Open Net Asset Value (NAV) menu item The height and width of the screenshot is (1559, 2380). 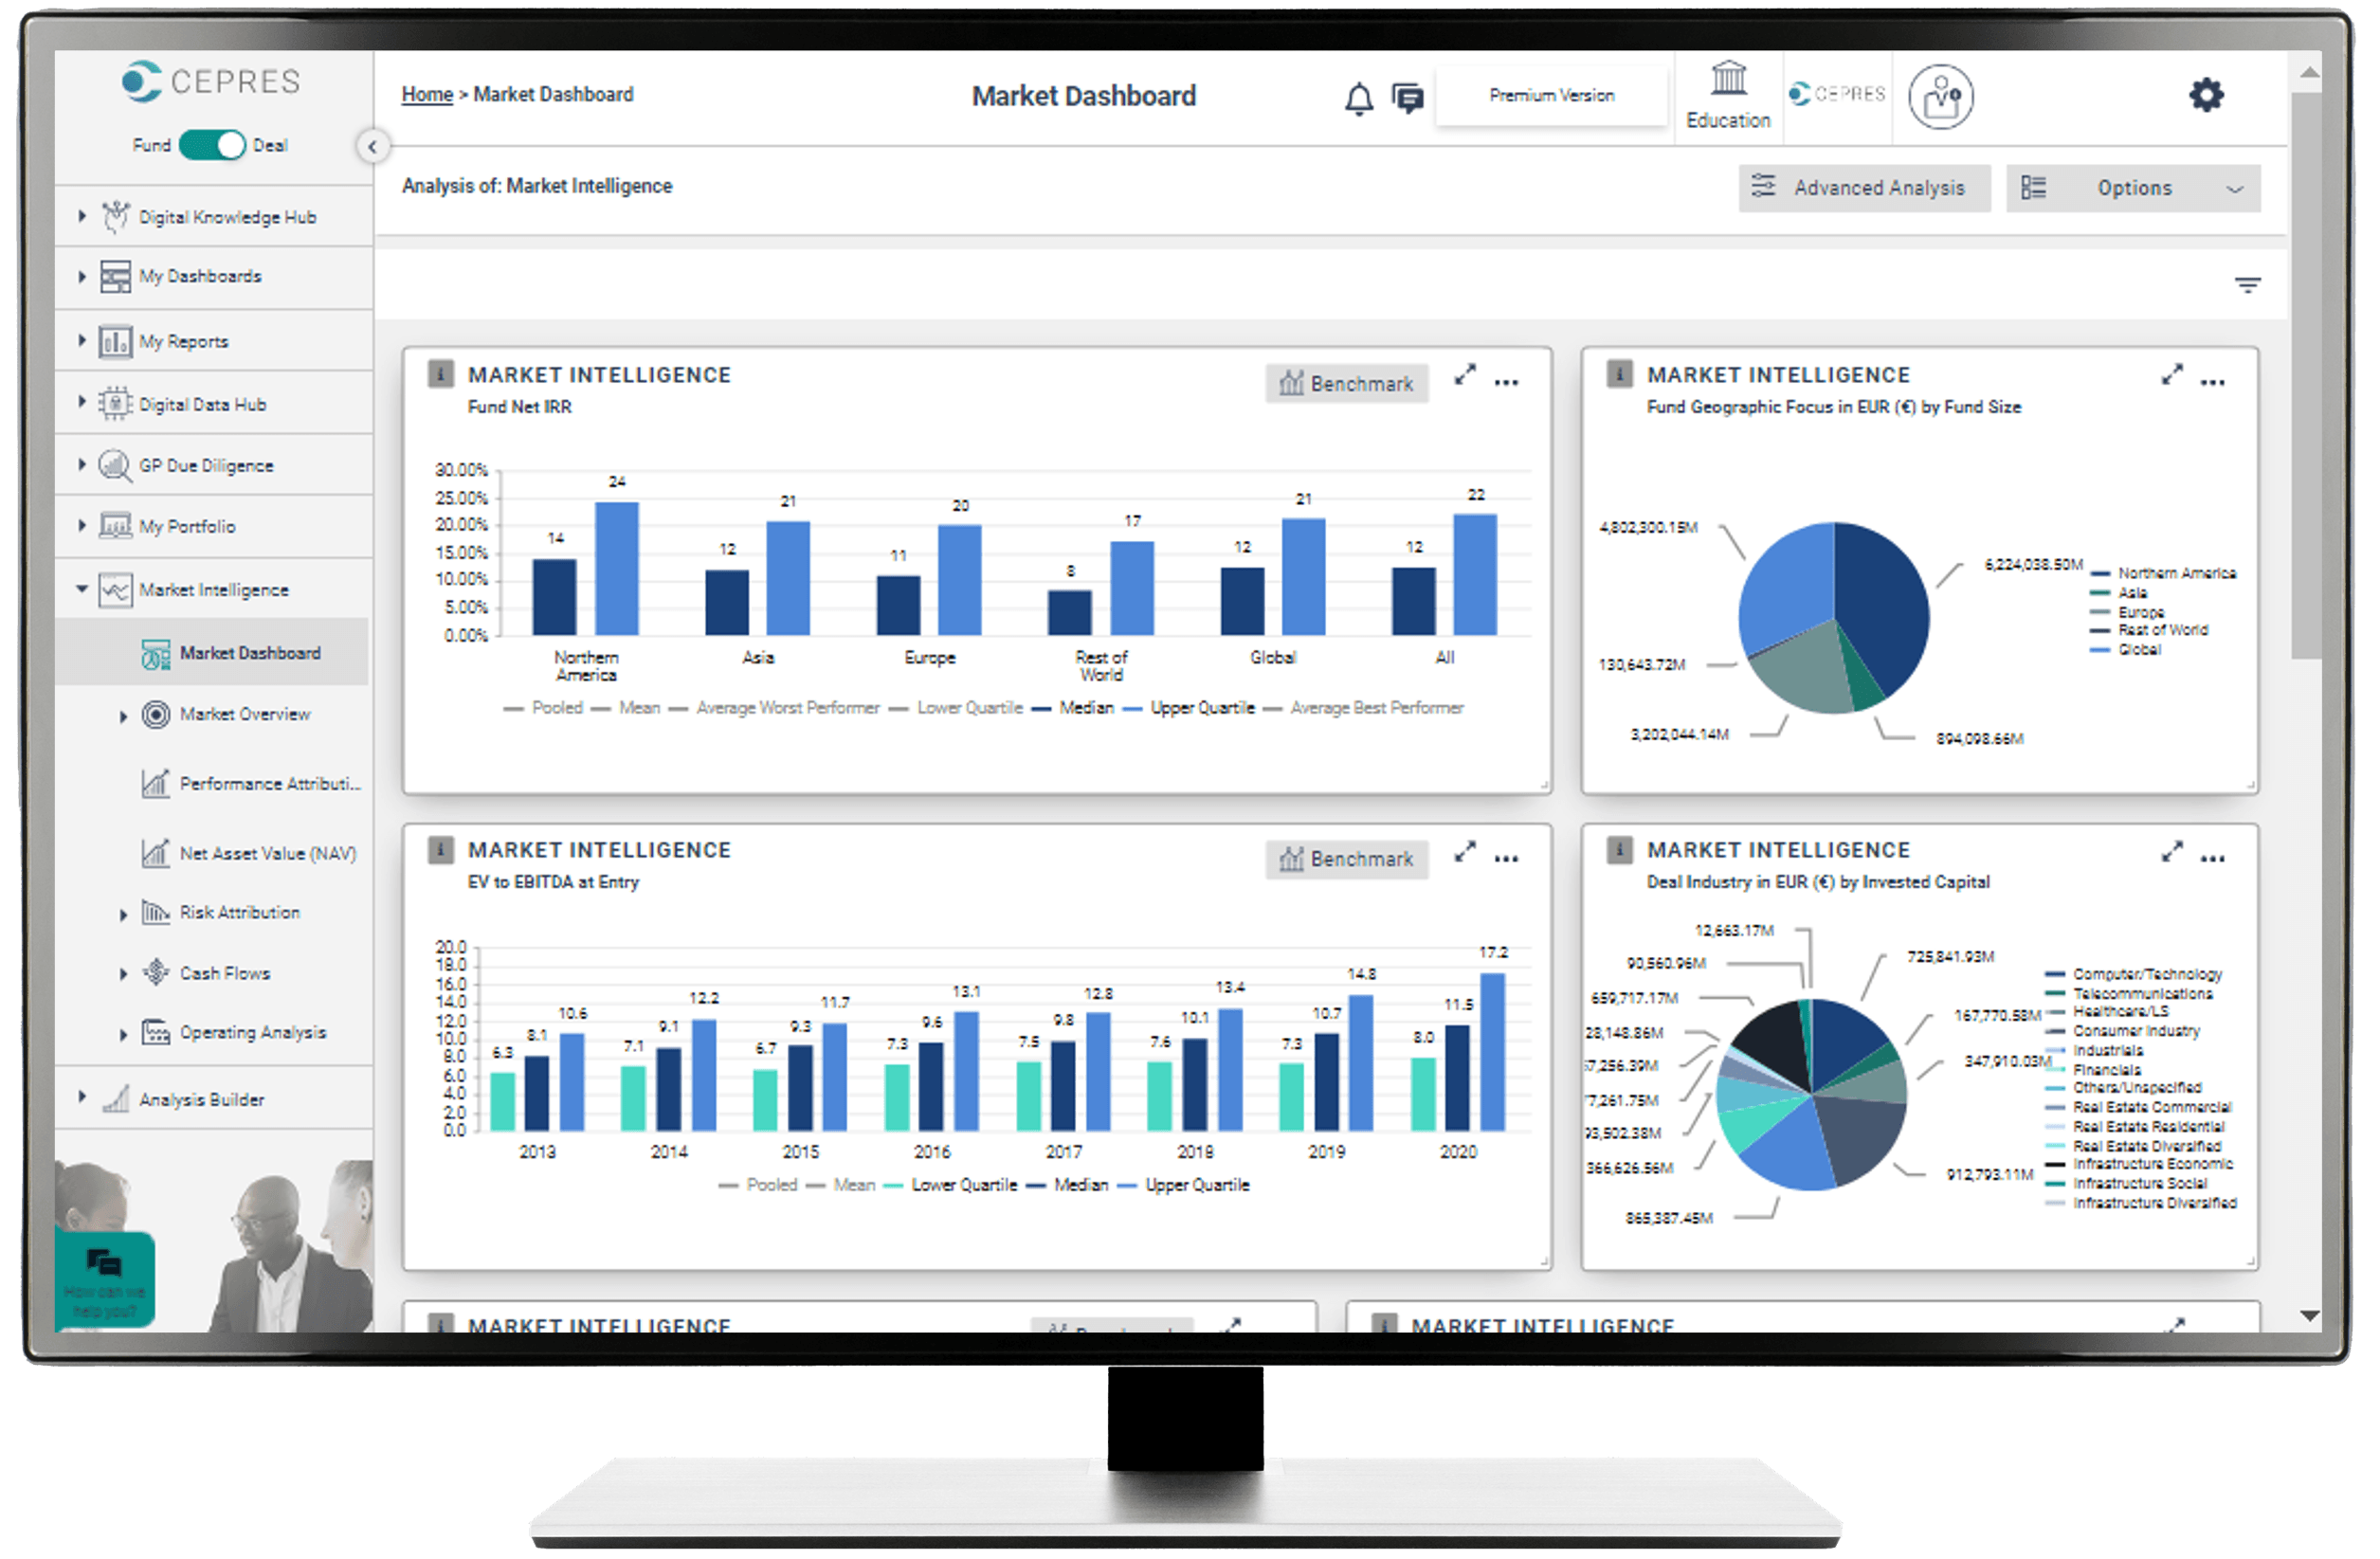click(x=268, y=853)
